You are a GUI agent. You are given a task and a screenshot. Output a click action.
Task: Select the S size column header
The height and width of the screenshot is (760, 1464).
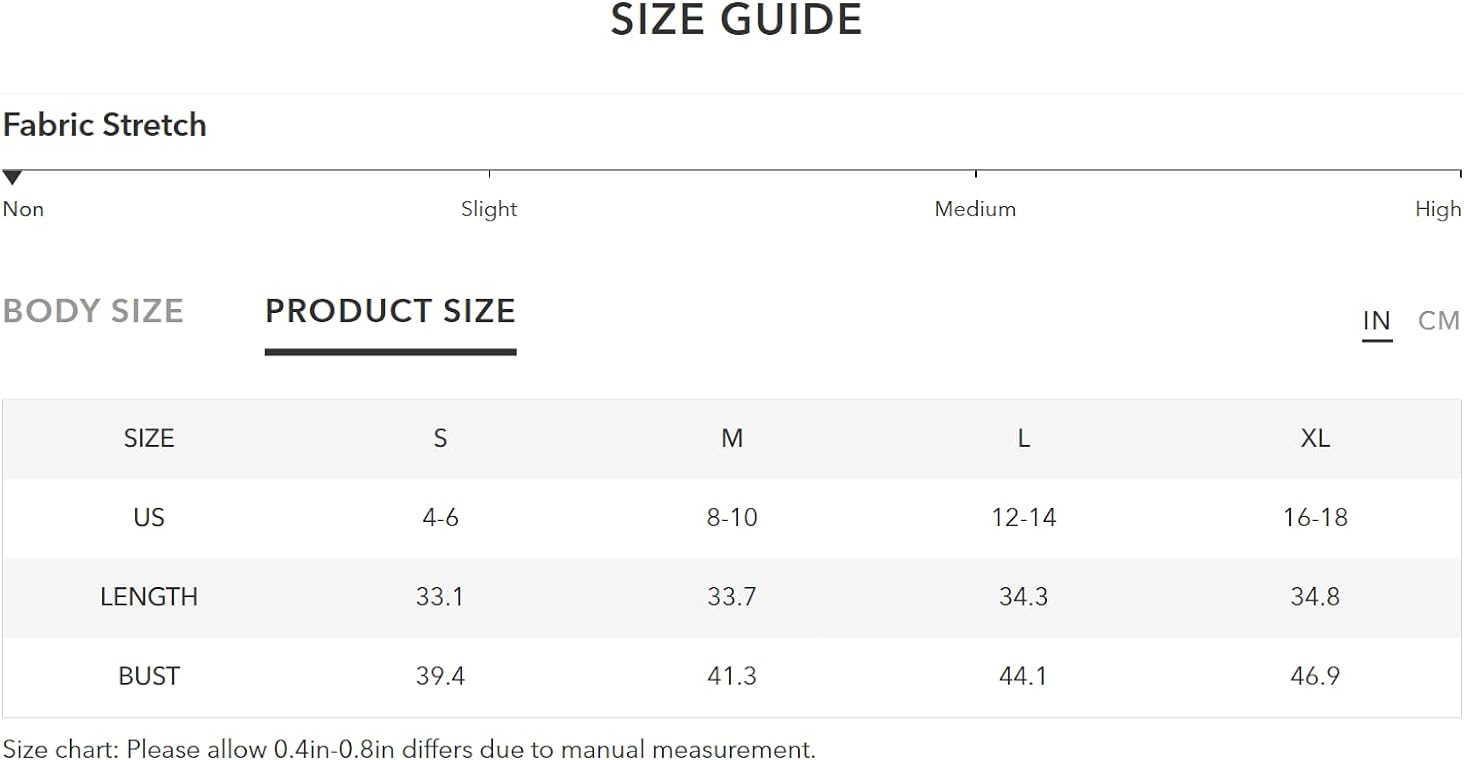[440, 438]
